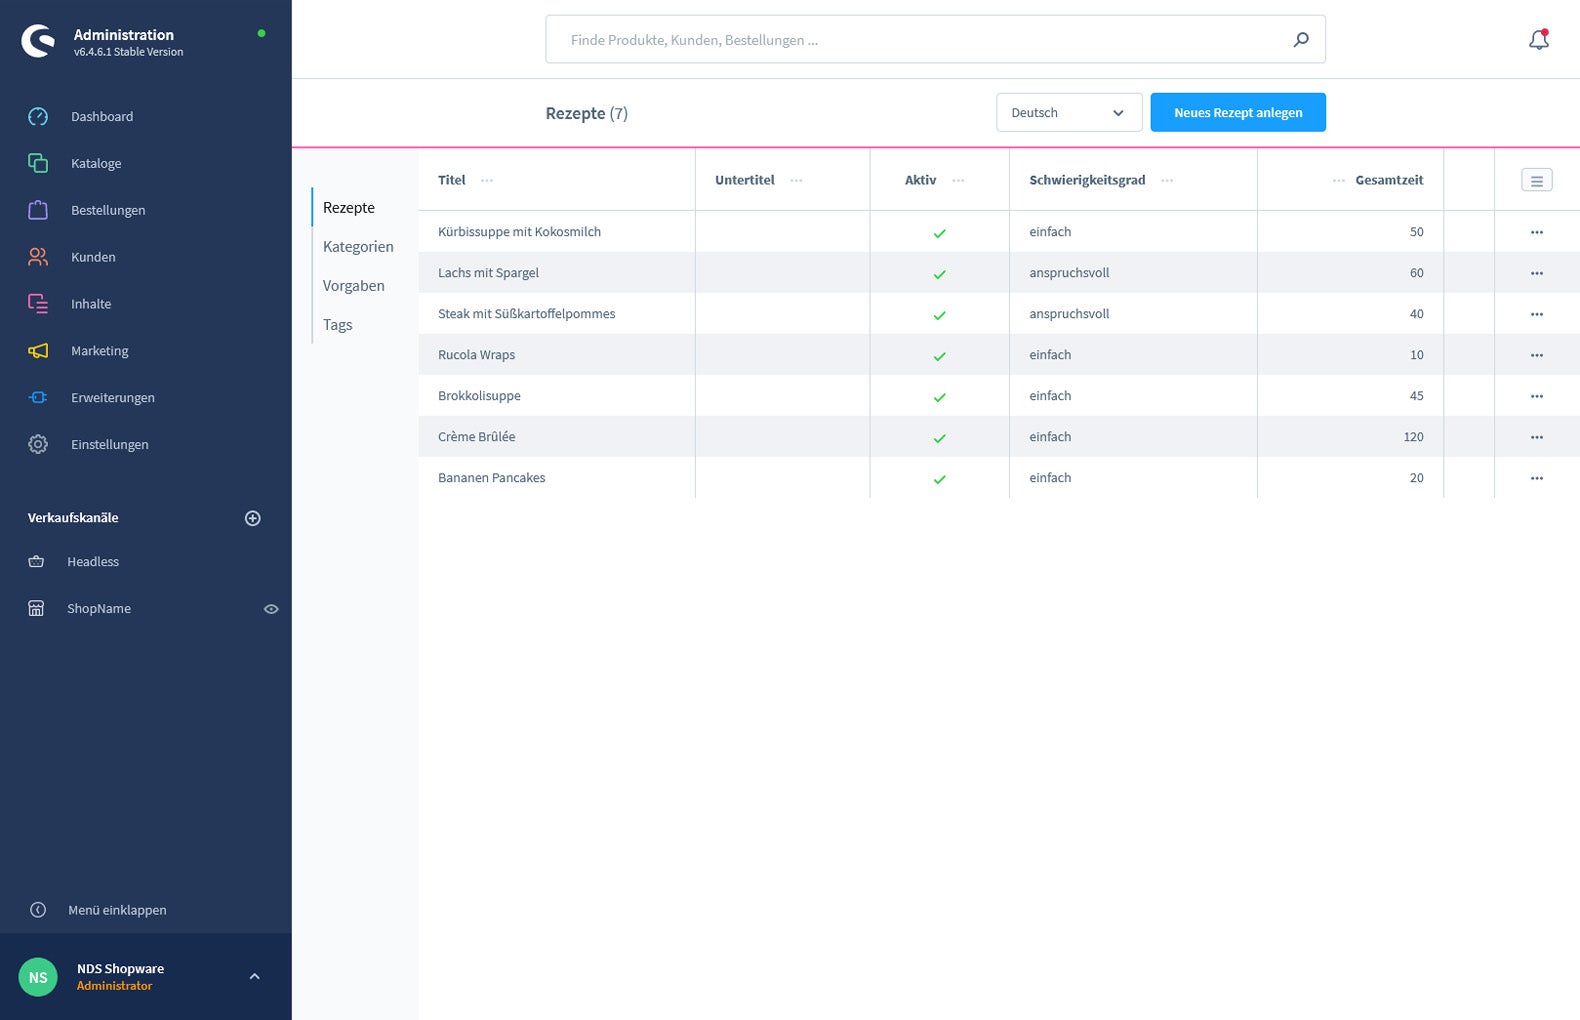Open the Brokkolisuppe recipe
Image resolution: width=1580 pixels, height=1020 pixels.
(x=479, y=395)
